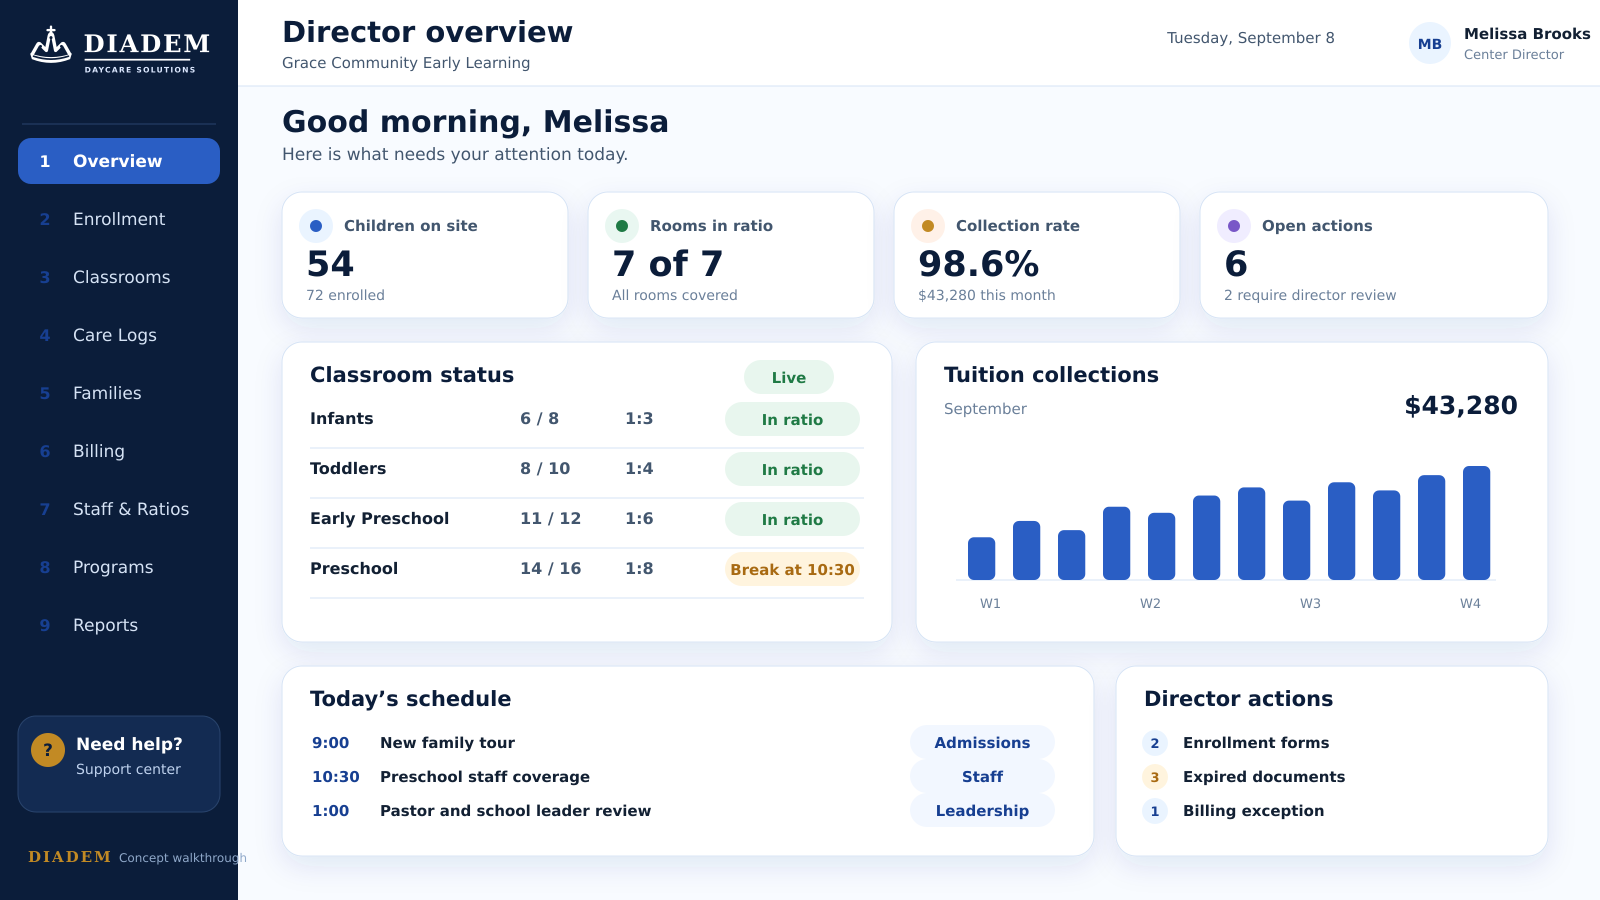Click the Billing exception count badge
1600x900 pixels.
[1155, 811]
